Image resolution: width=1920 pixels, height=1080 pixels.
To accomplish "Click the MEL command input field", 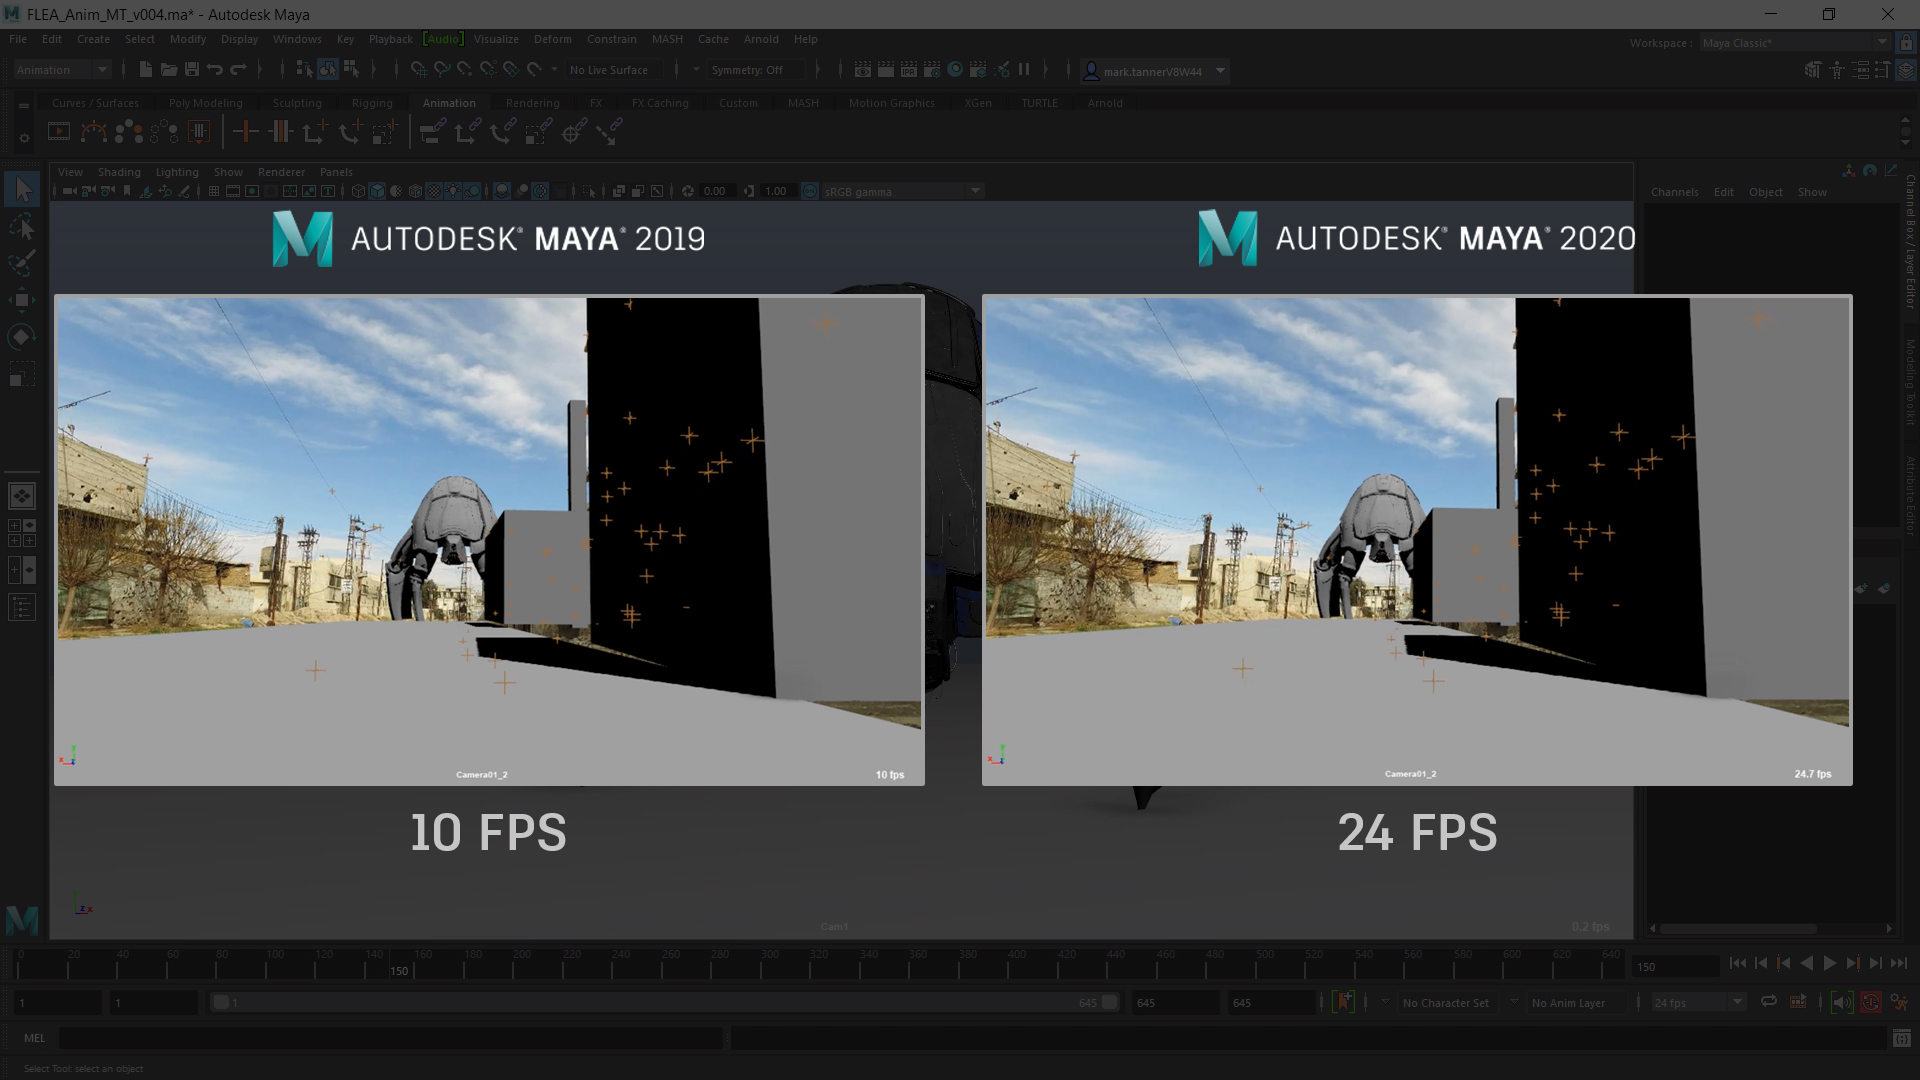I will point(390,1039).
